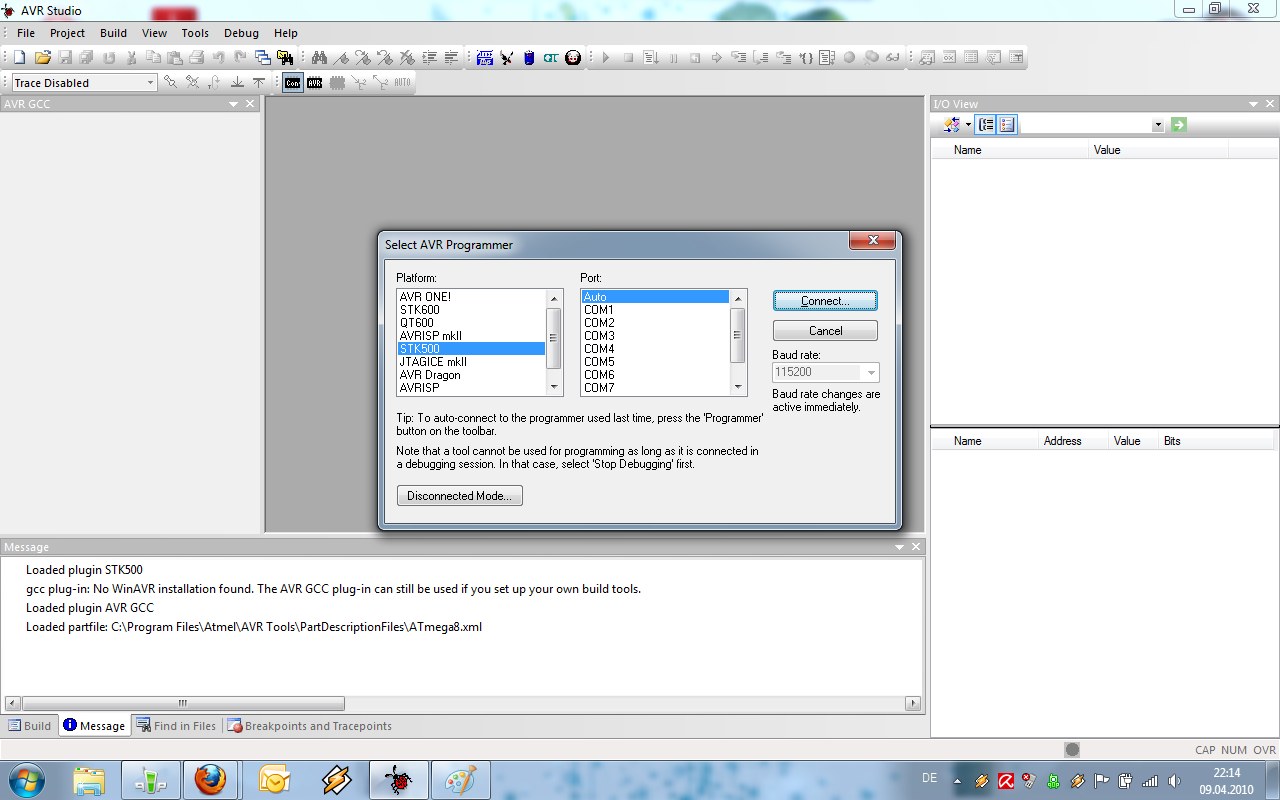Image resolution: width=1280 pixels, height=800 pixels.
Task: Open the Trace Disabled dropdown
Action: [151, 83]
